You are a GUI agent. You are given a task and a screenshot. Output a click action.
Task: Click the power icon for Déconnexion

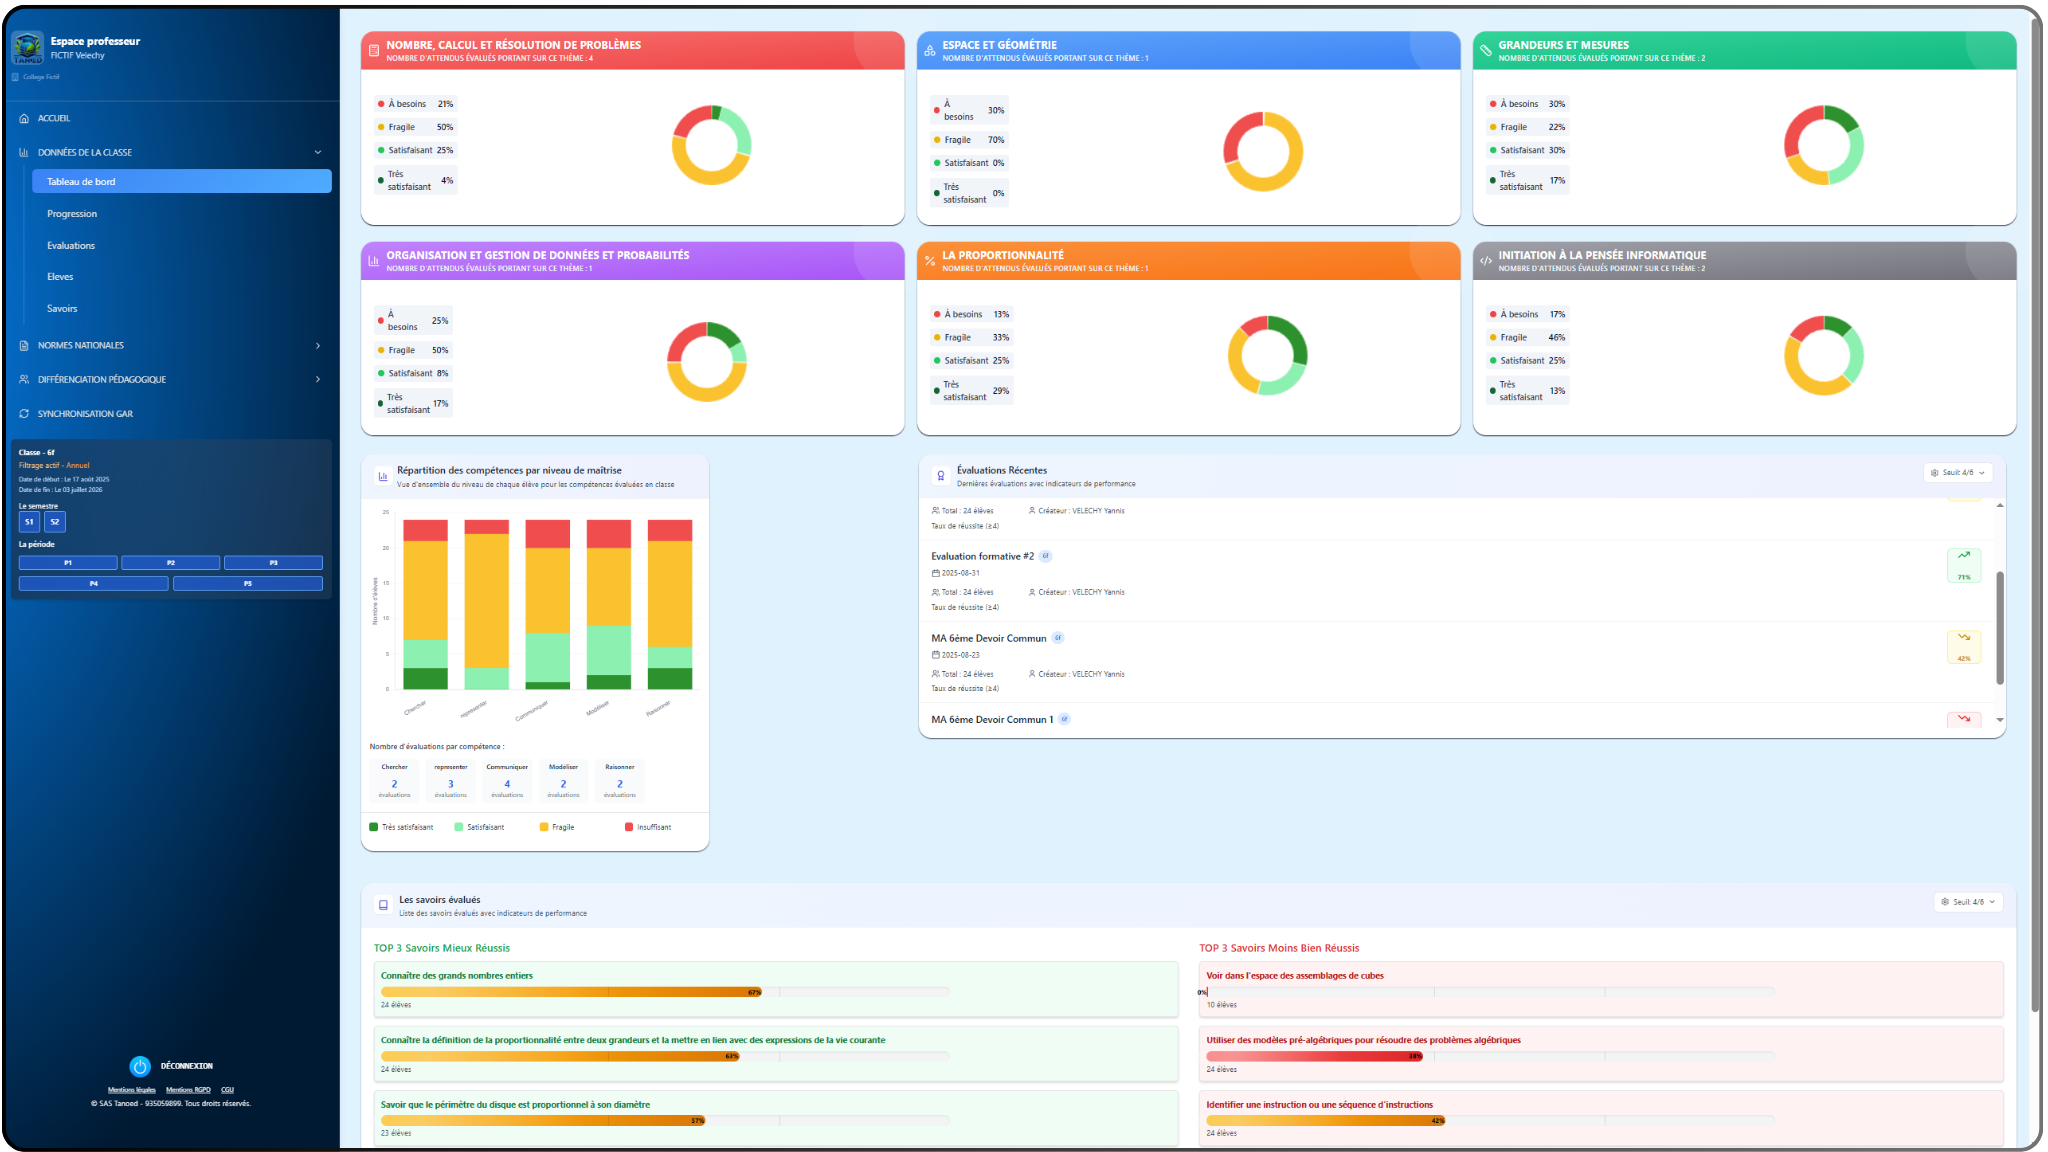click(140, 1066)
